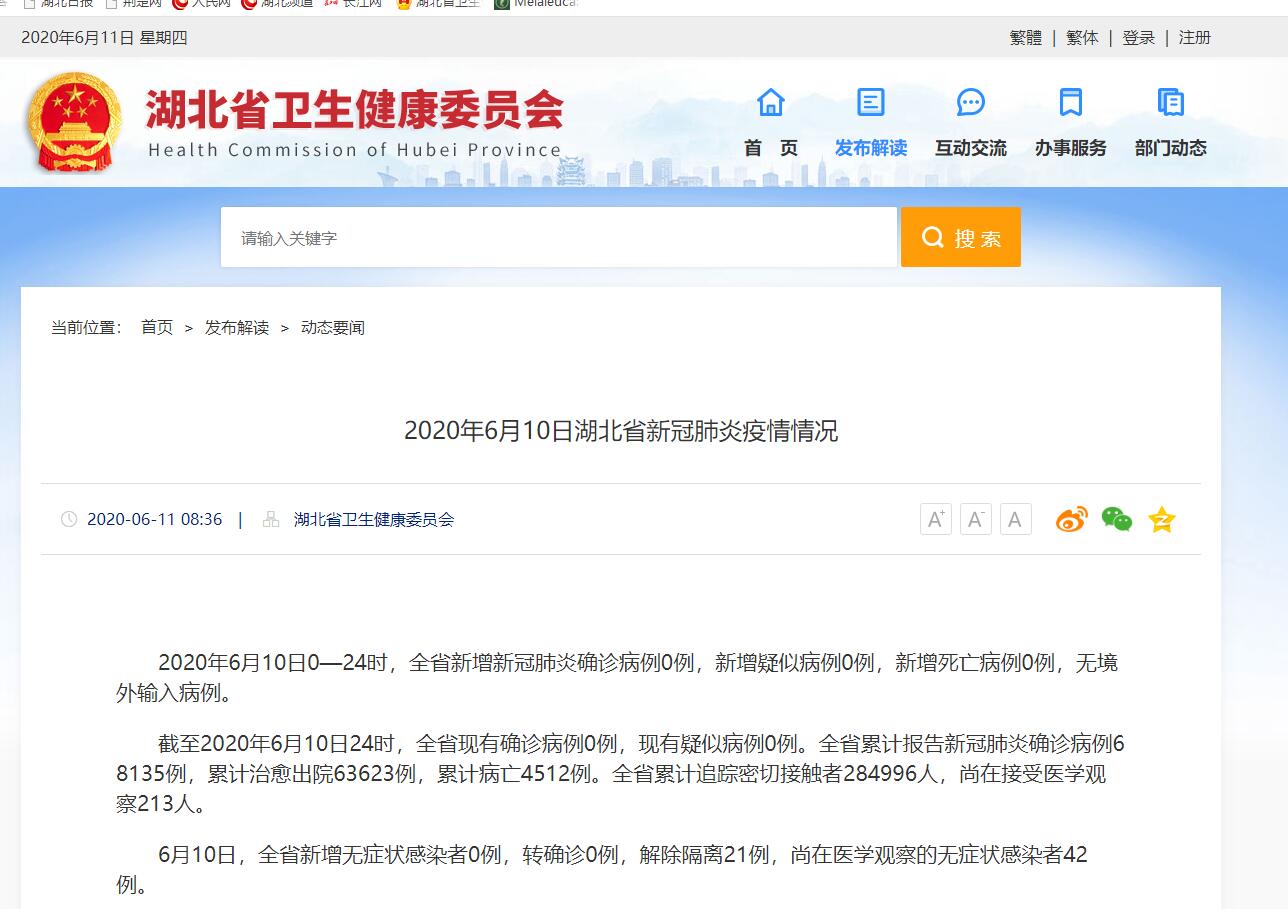The width and height of the screenshot is (1288, 909).
Task: Switch to 繁體 traditional Chinese
Action: 1025,38
